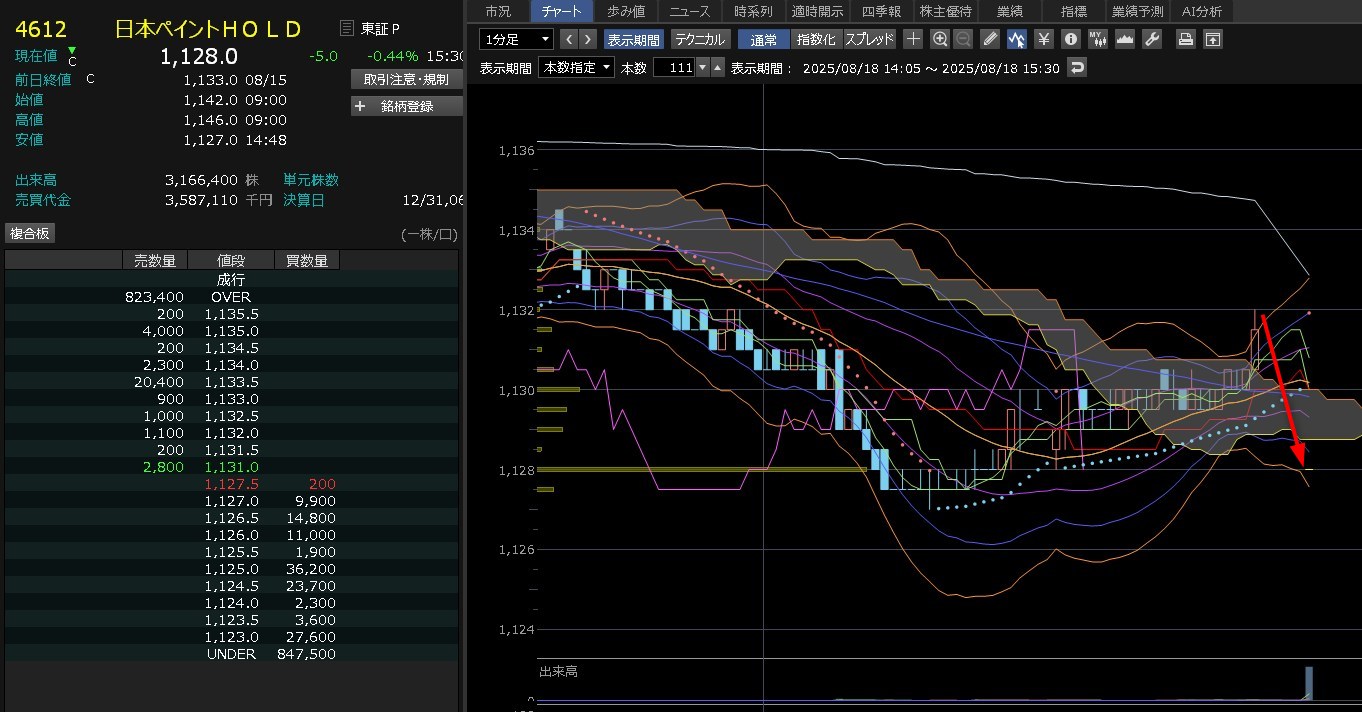Viewport: 1362px width, 712px height.
Task: Open the 業績予測 tab
Action: tap(1137, 11)
